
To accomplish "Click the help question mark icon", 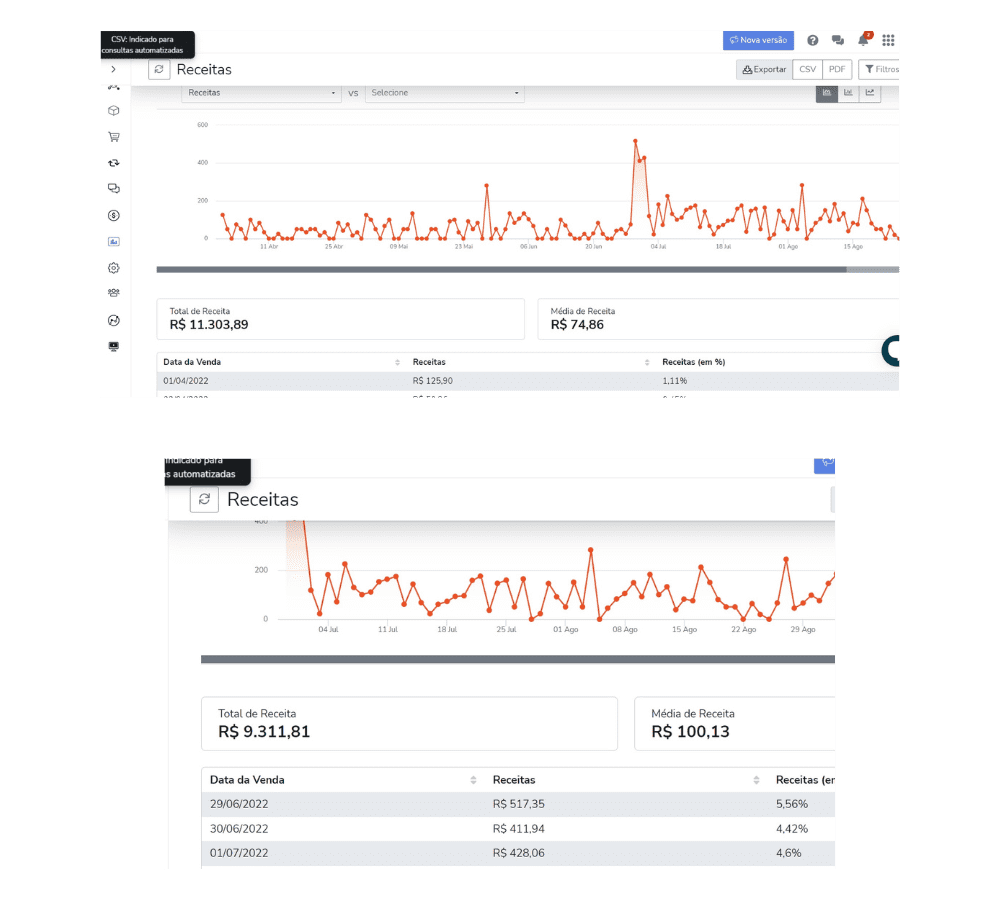I will (813, 40).
